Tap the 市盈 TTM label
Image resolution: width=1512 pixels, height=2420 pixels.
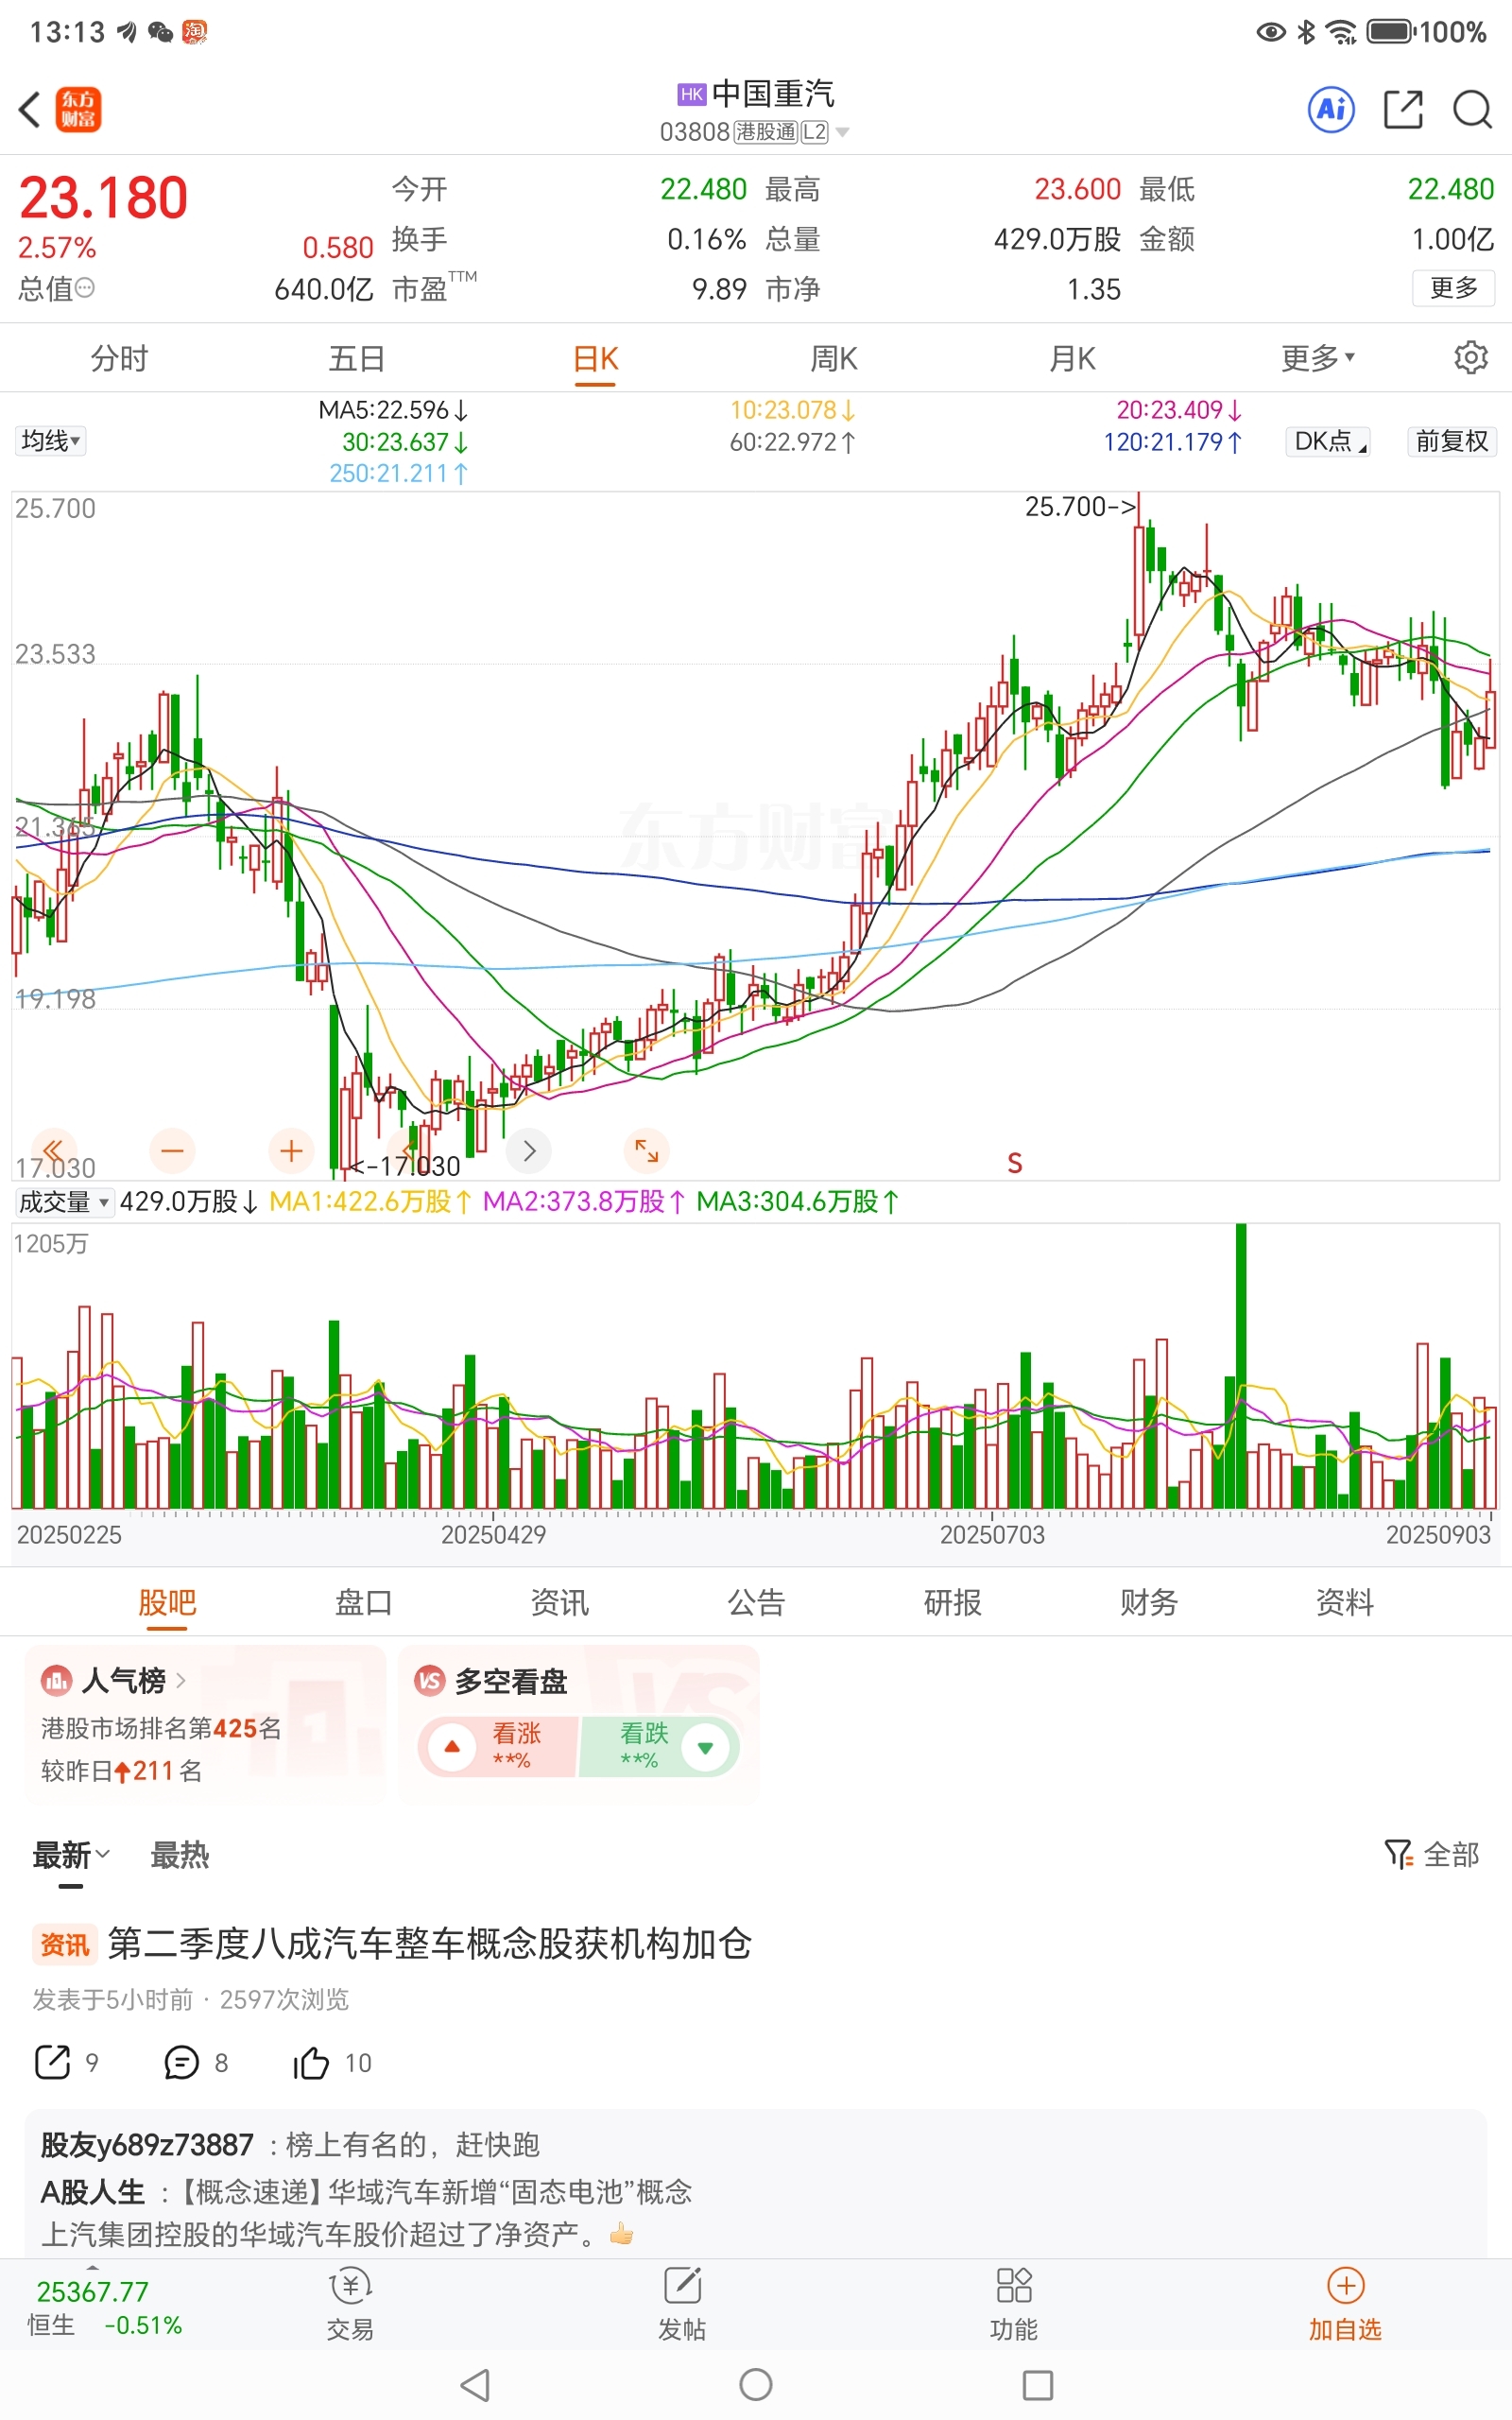pos(434,288)
